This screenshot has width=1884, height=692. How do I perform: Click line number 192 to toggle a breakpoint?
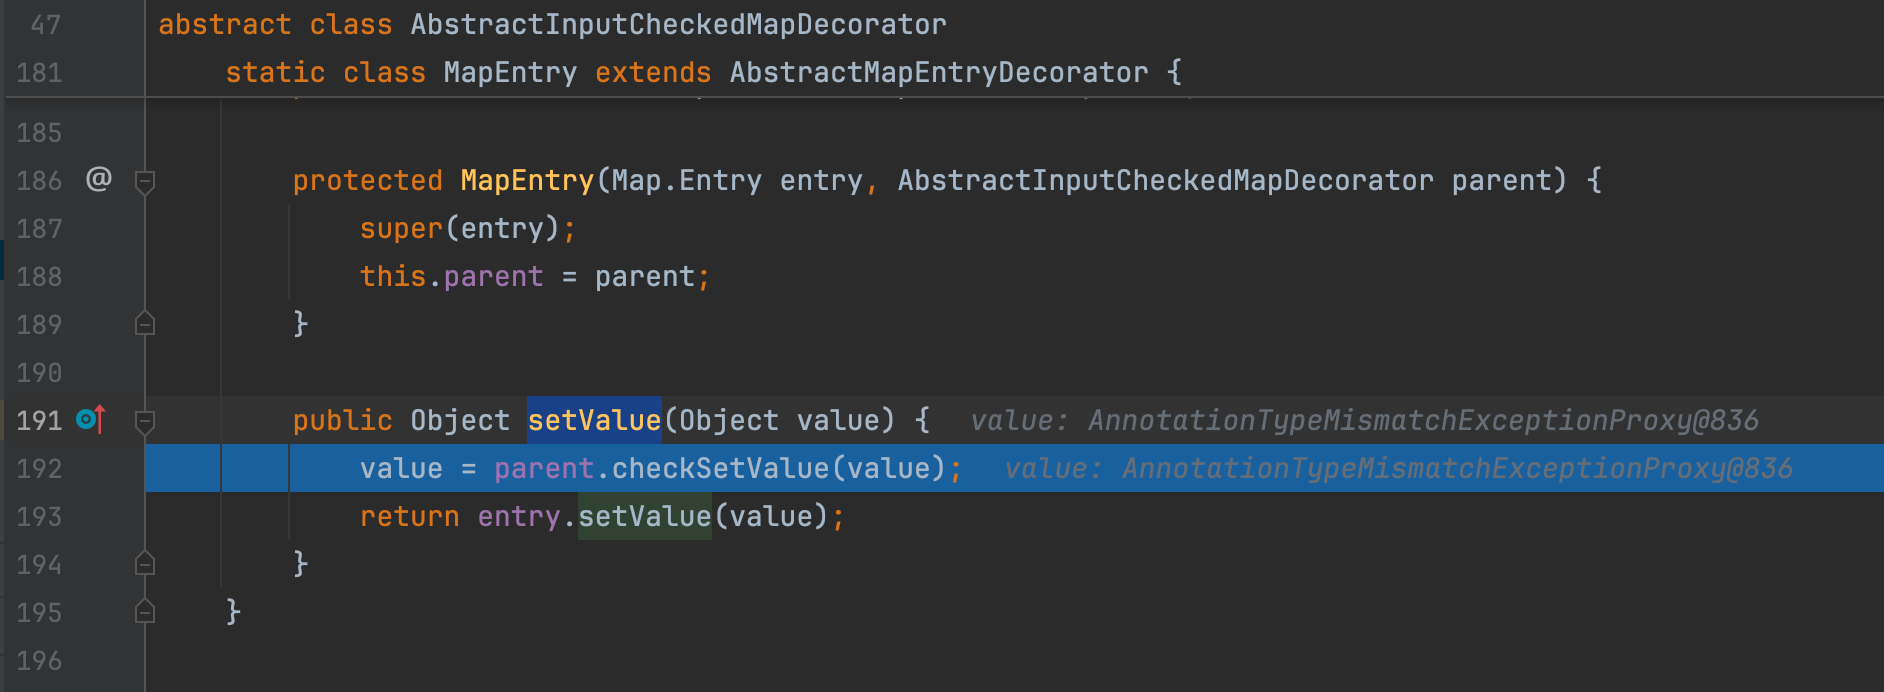pos(40,468)
